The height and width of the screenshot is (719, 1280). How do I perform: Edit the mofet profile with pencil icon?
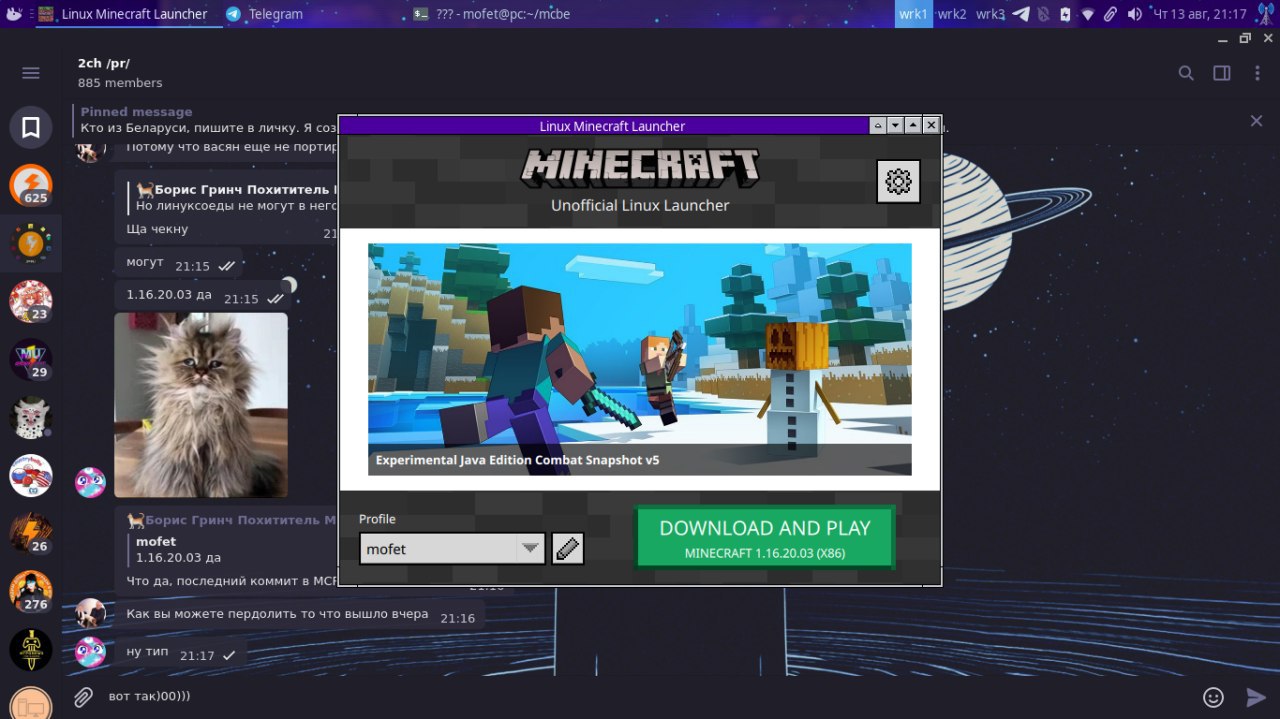(567, 548)
